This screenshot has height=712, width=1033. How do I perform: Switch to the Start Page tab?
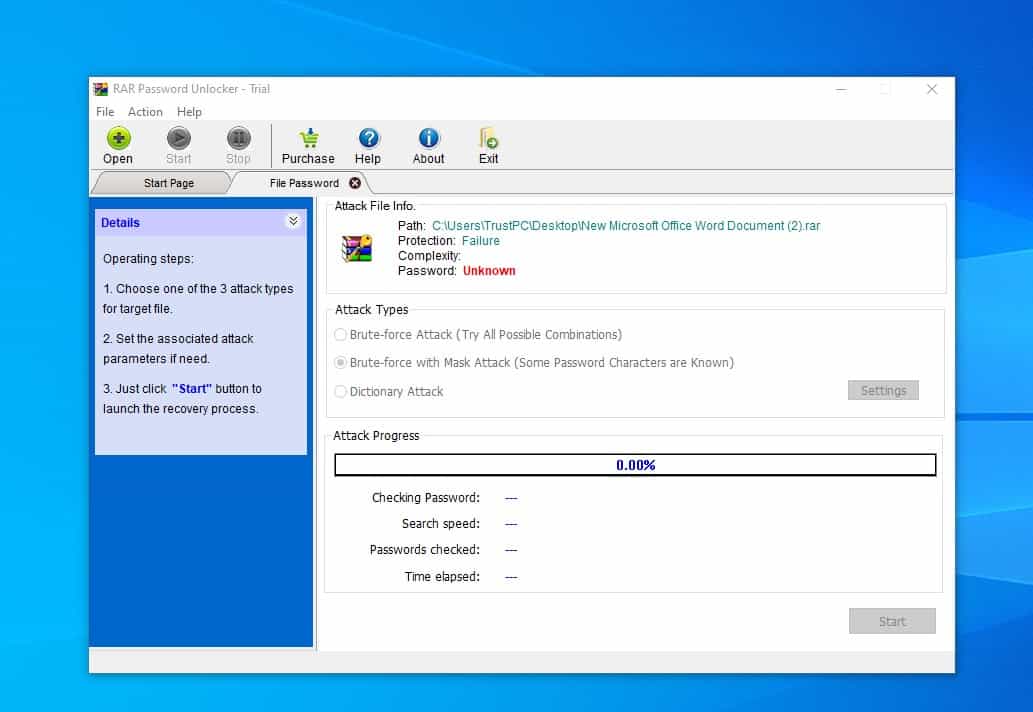tap(168, 183)
